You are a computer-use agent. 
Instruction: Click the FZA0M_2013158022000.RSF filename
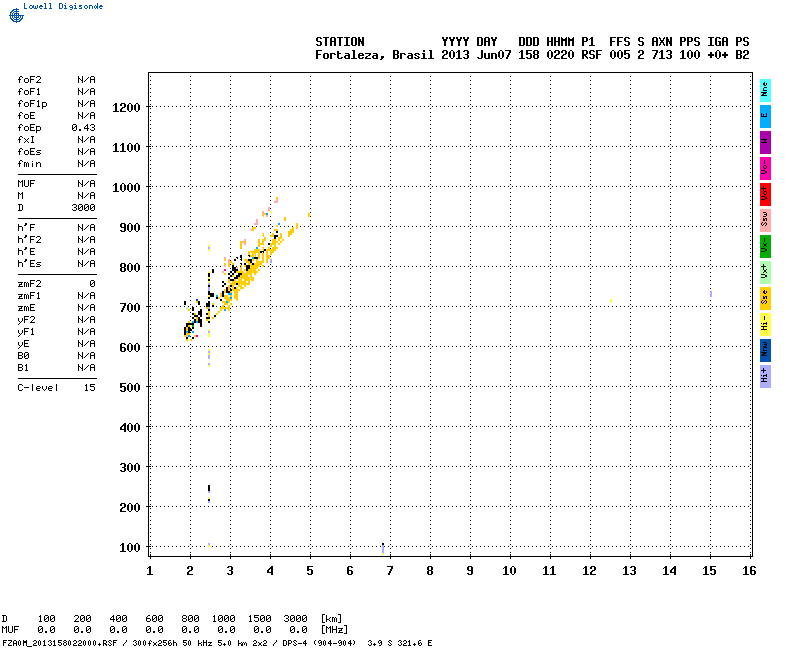point(60,643)
